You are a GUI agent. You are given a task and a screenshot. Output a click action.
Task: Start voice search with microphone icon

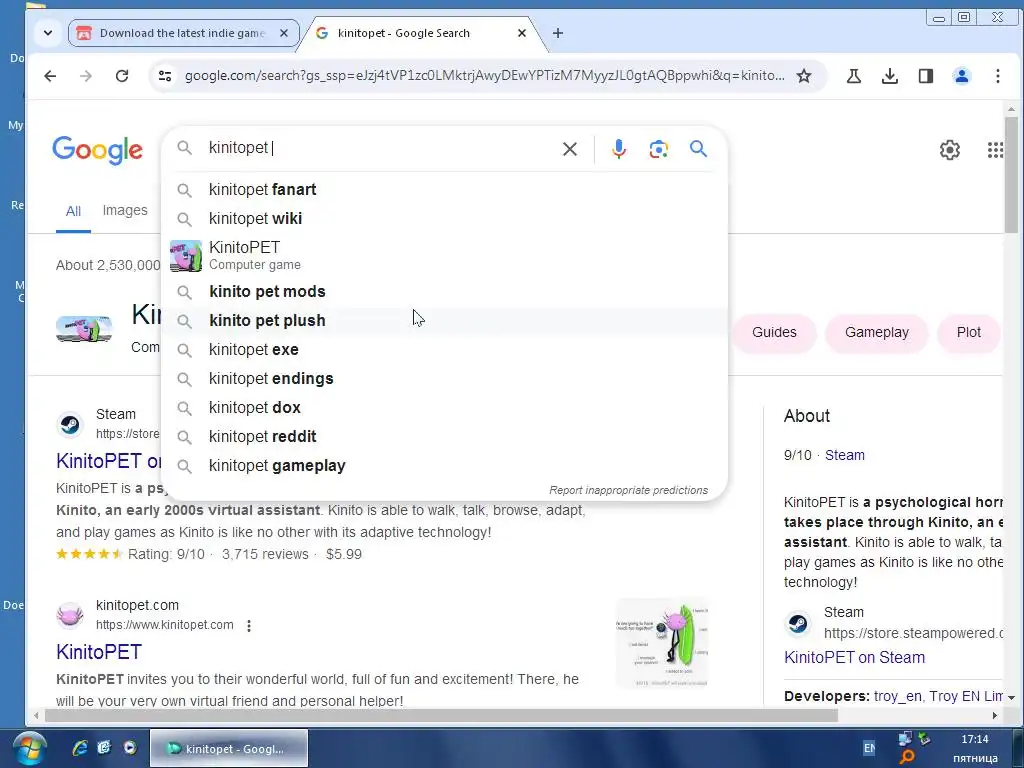pos(618,149)
